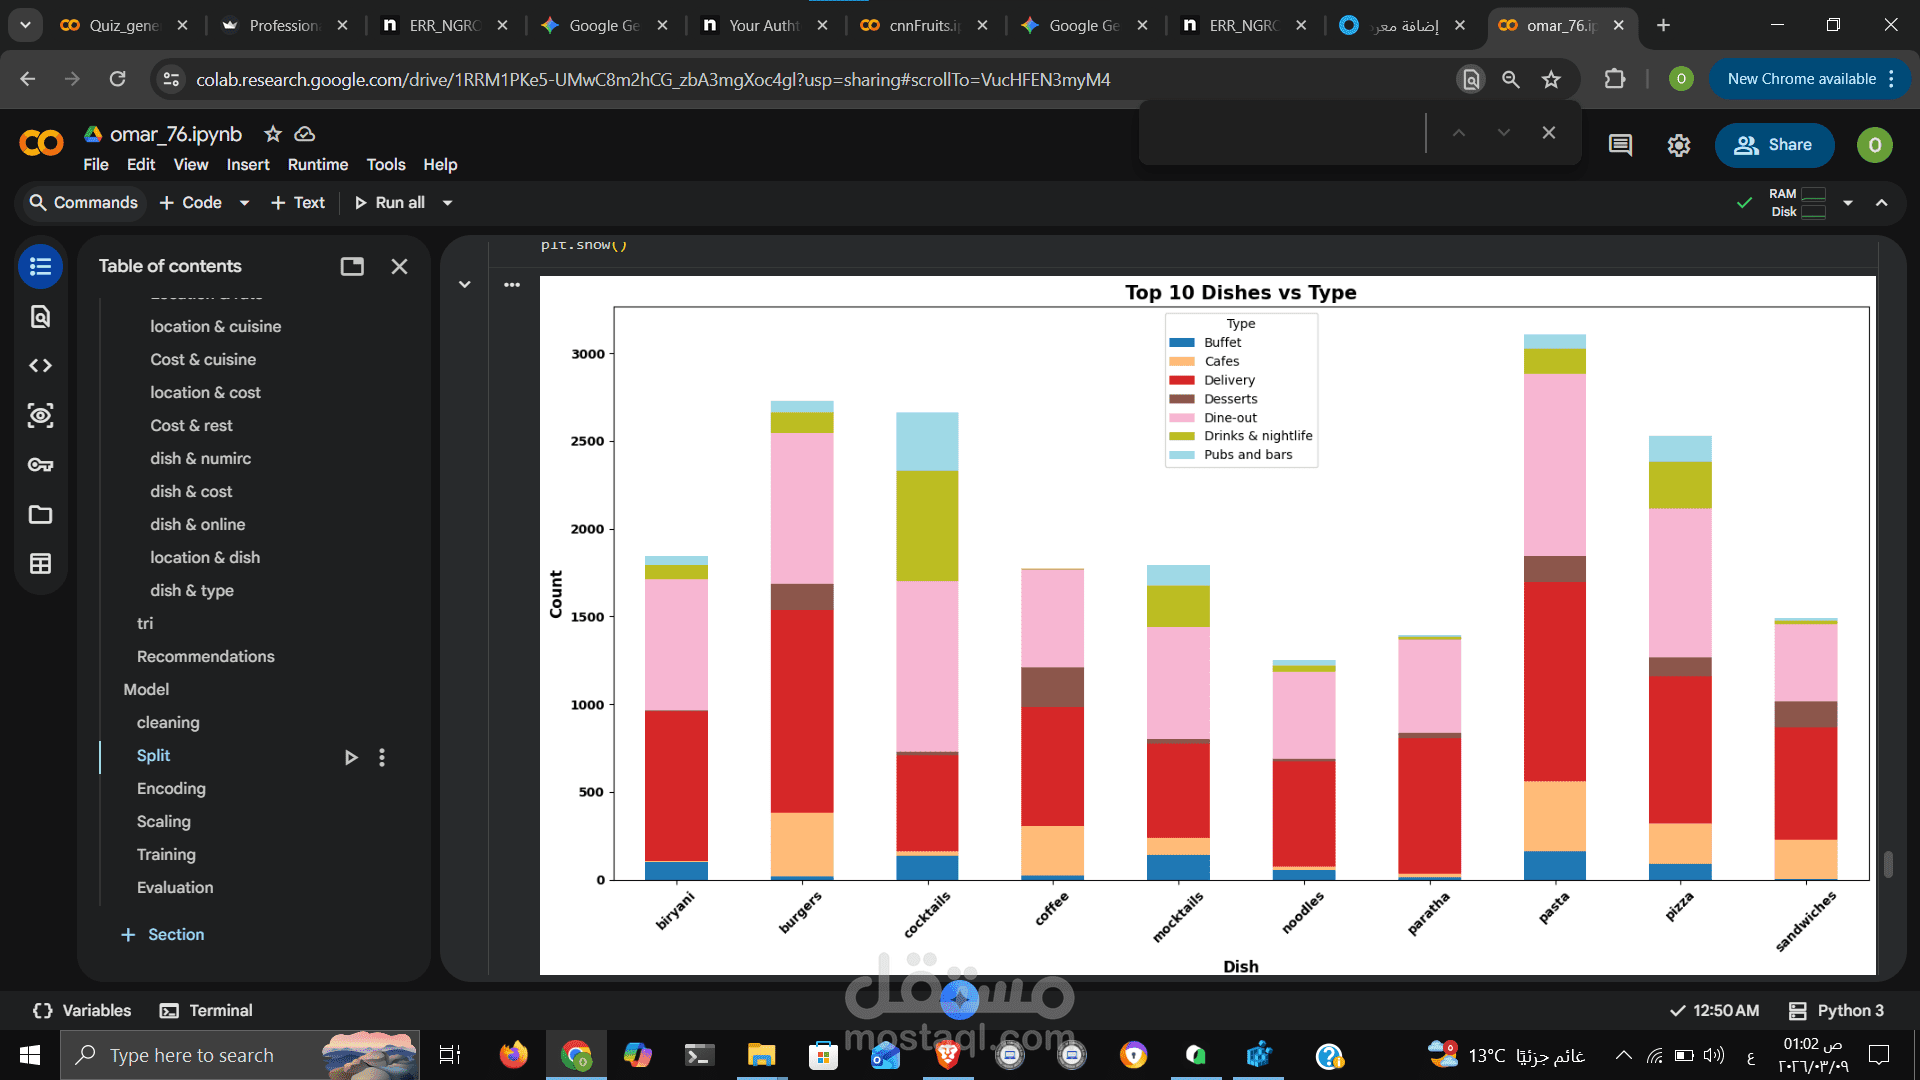The image size is (1920, 1080).
Task: Open the Secrets key icon
Action: click(40, 465)
